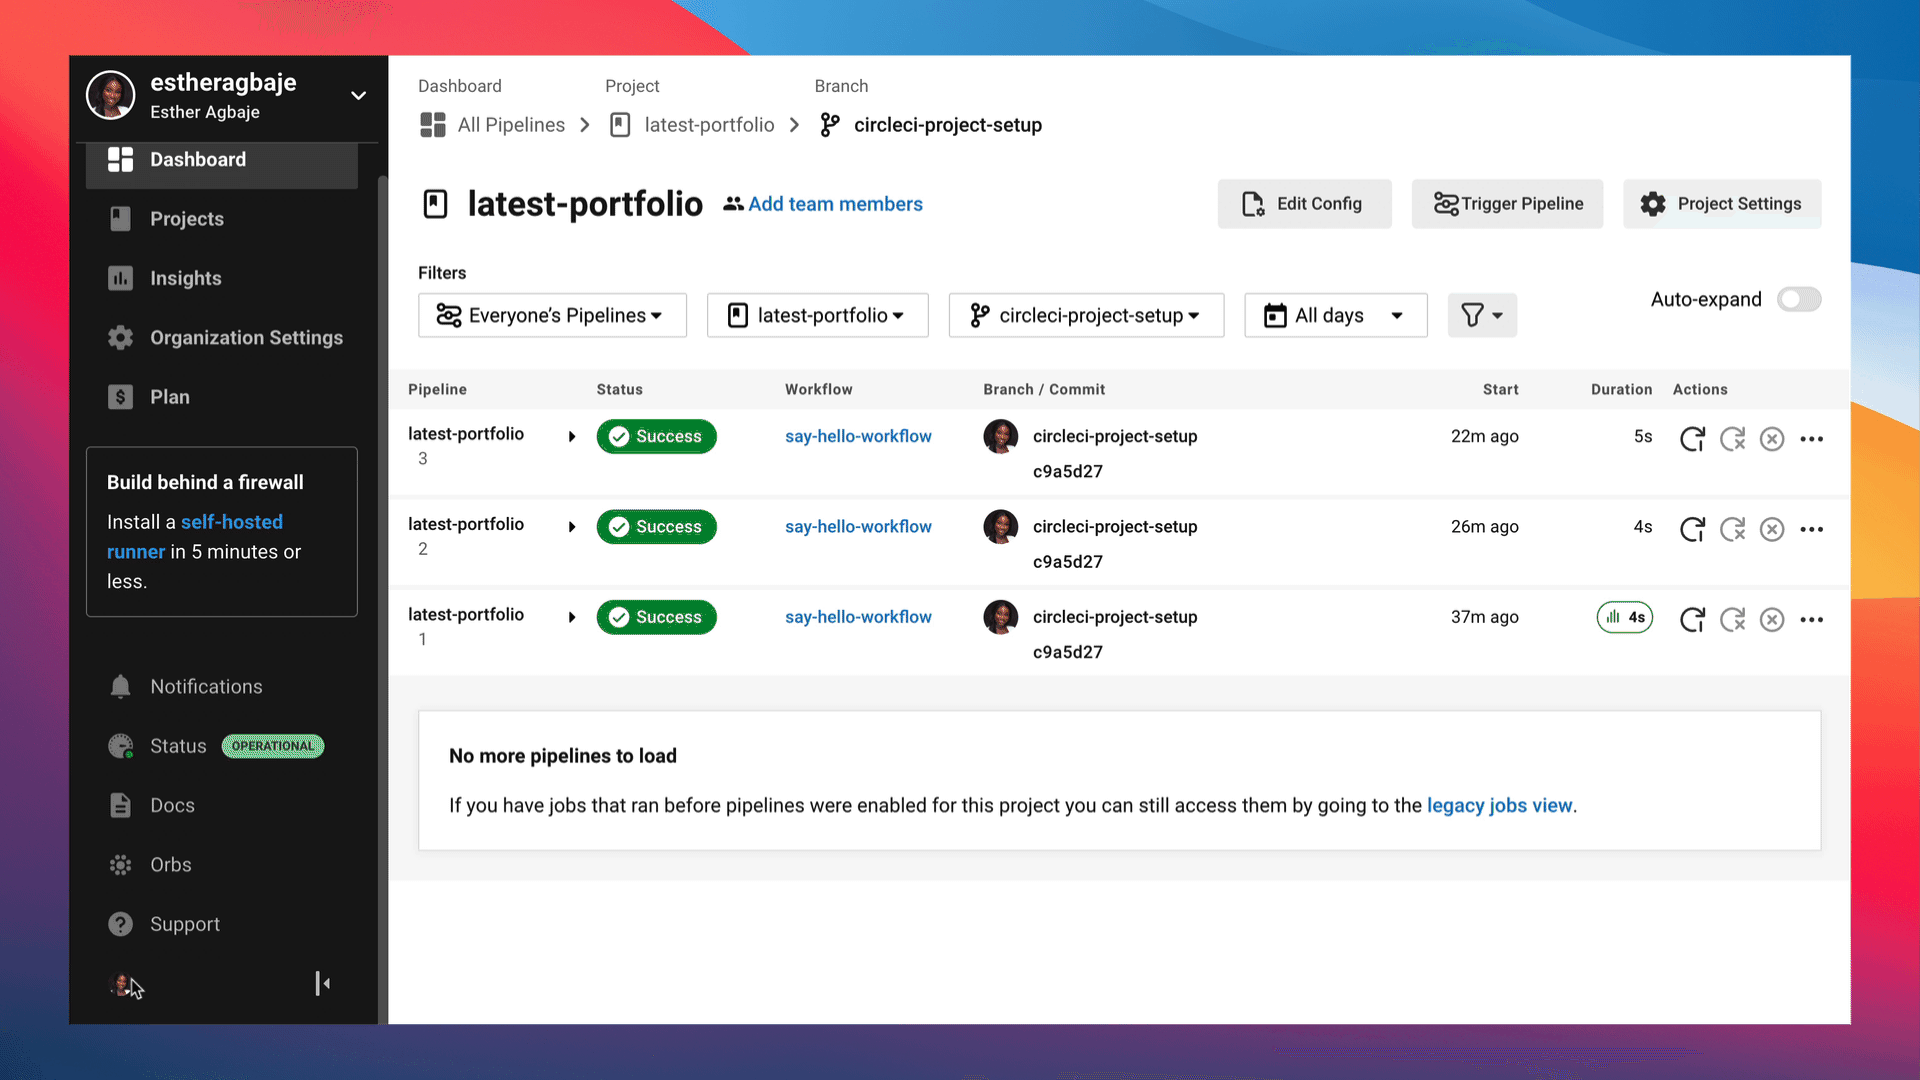
Task: Open the legacy jobs view link
Action: pyautogui.click(x=1499, y=805)
